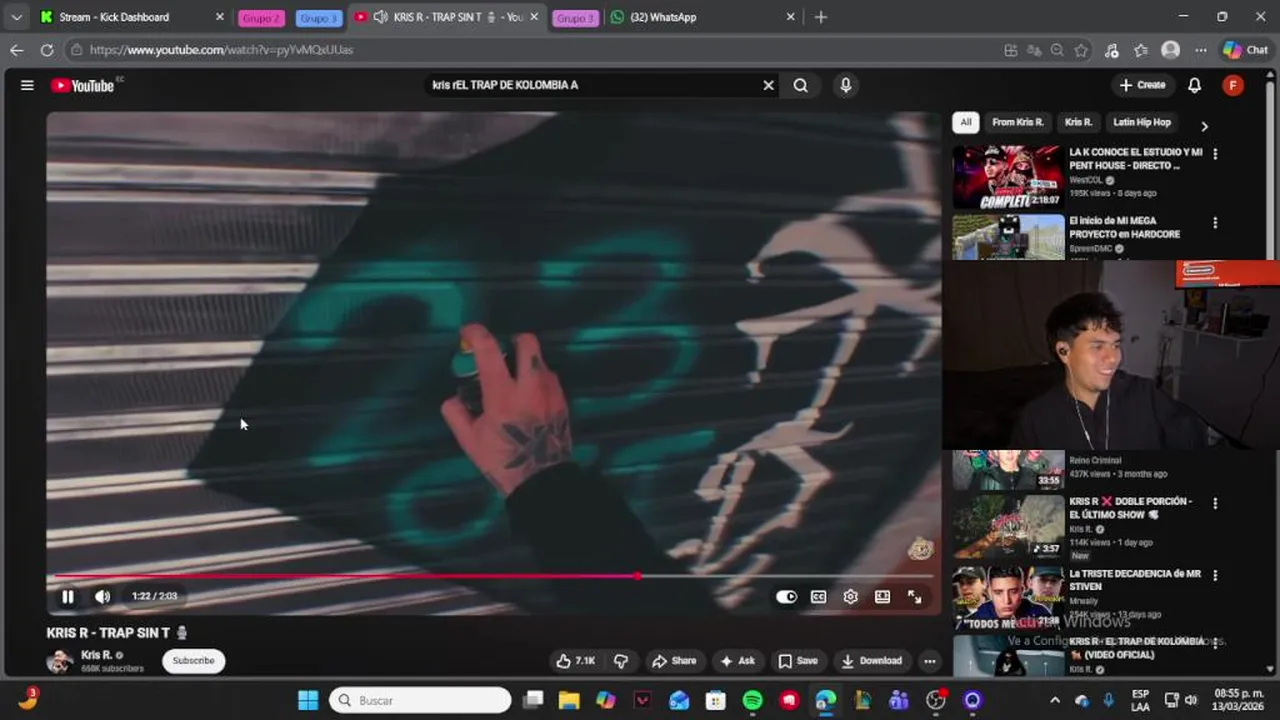Pause the playing video
Viewport: 1280px width, 720px height.
pyautogui.click(x=68, y=597)
